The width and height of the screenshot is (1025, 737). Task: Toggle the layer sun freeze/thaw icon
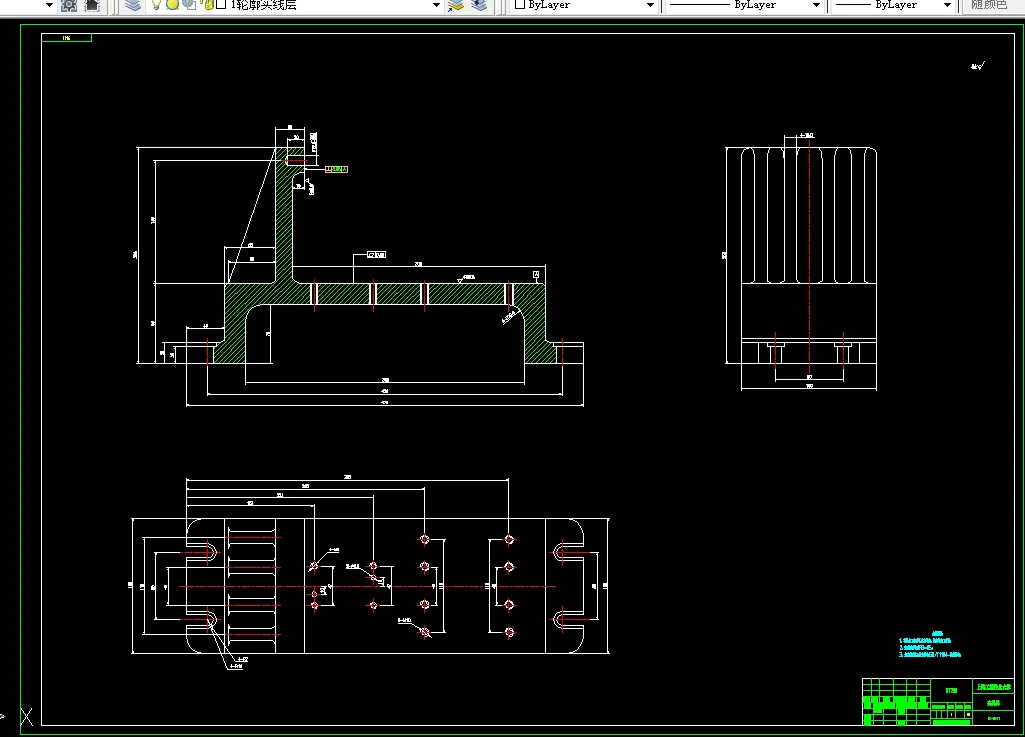[x=172, y=5]
